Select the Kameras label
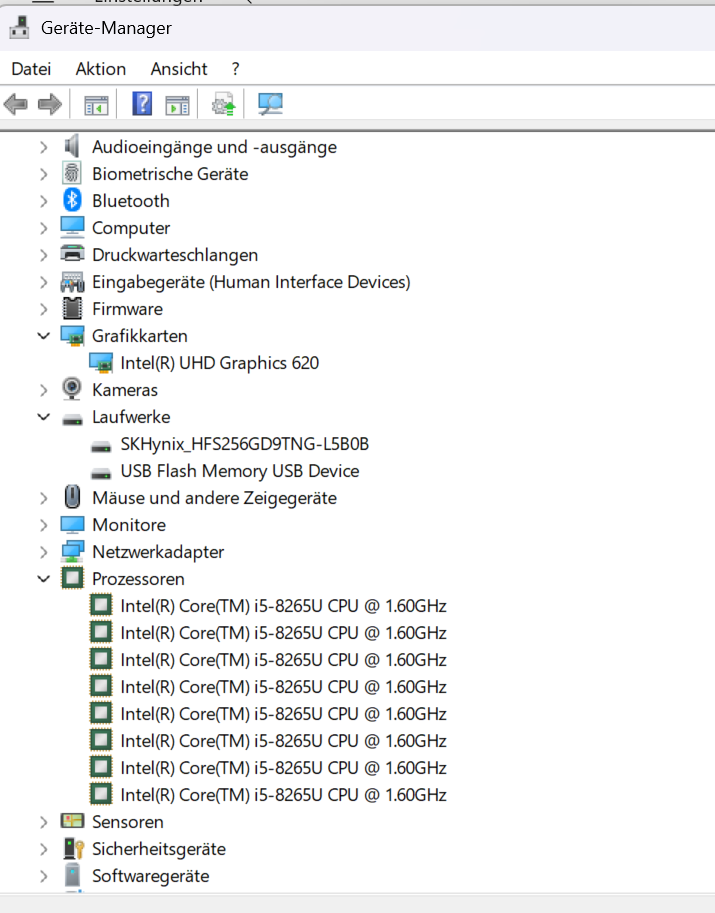 pyautogui.click(x=125, y=390)
